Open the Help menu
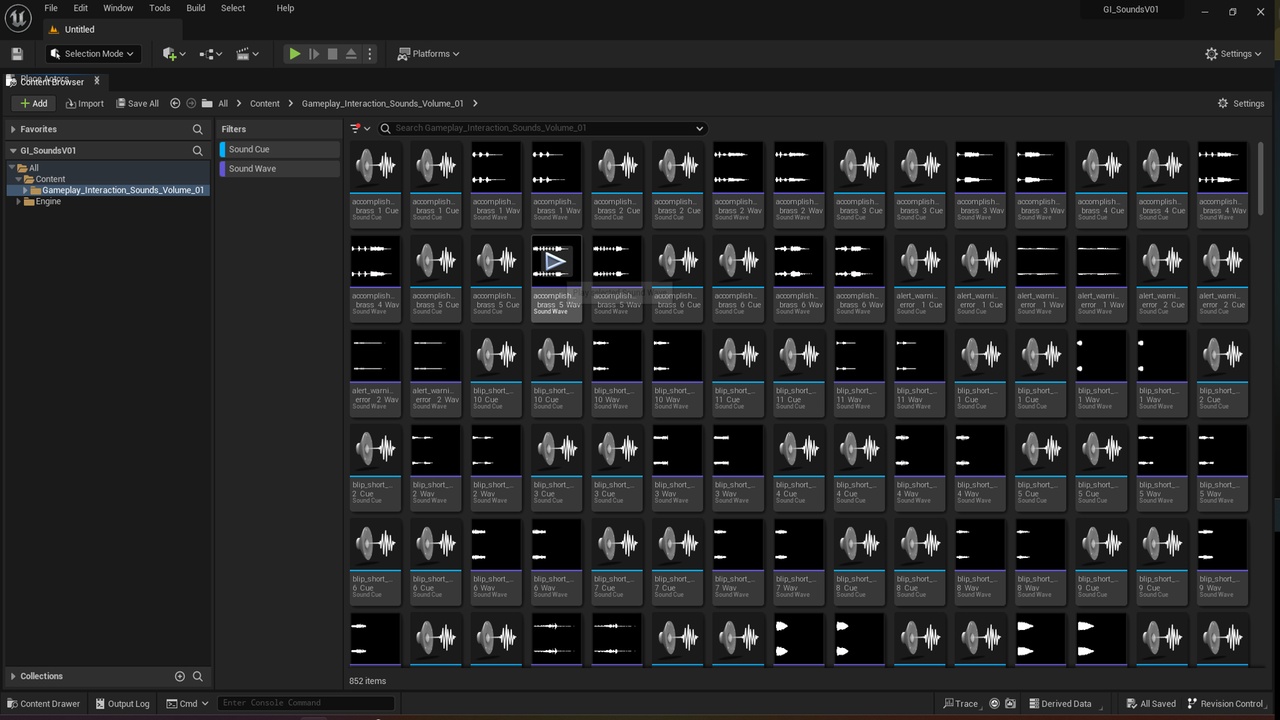The width and height of the screenshot is (1280, 720). pos(285,8)
